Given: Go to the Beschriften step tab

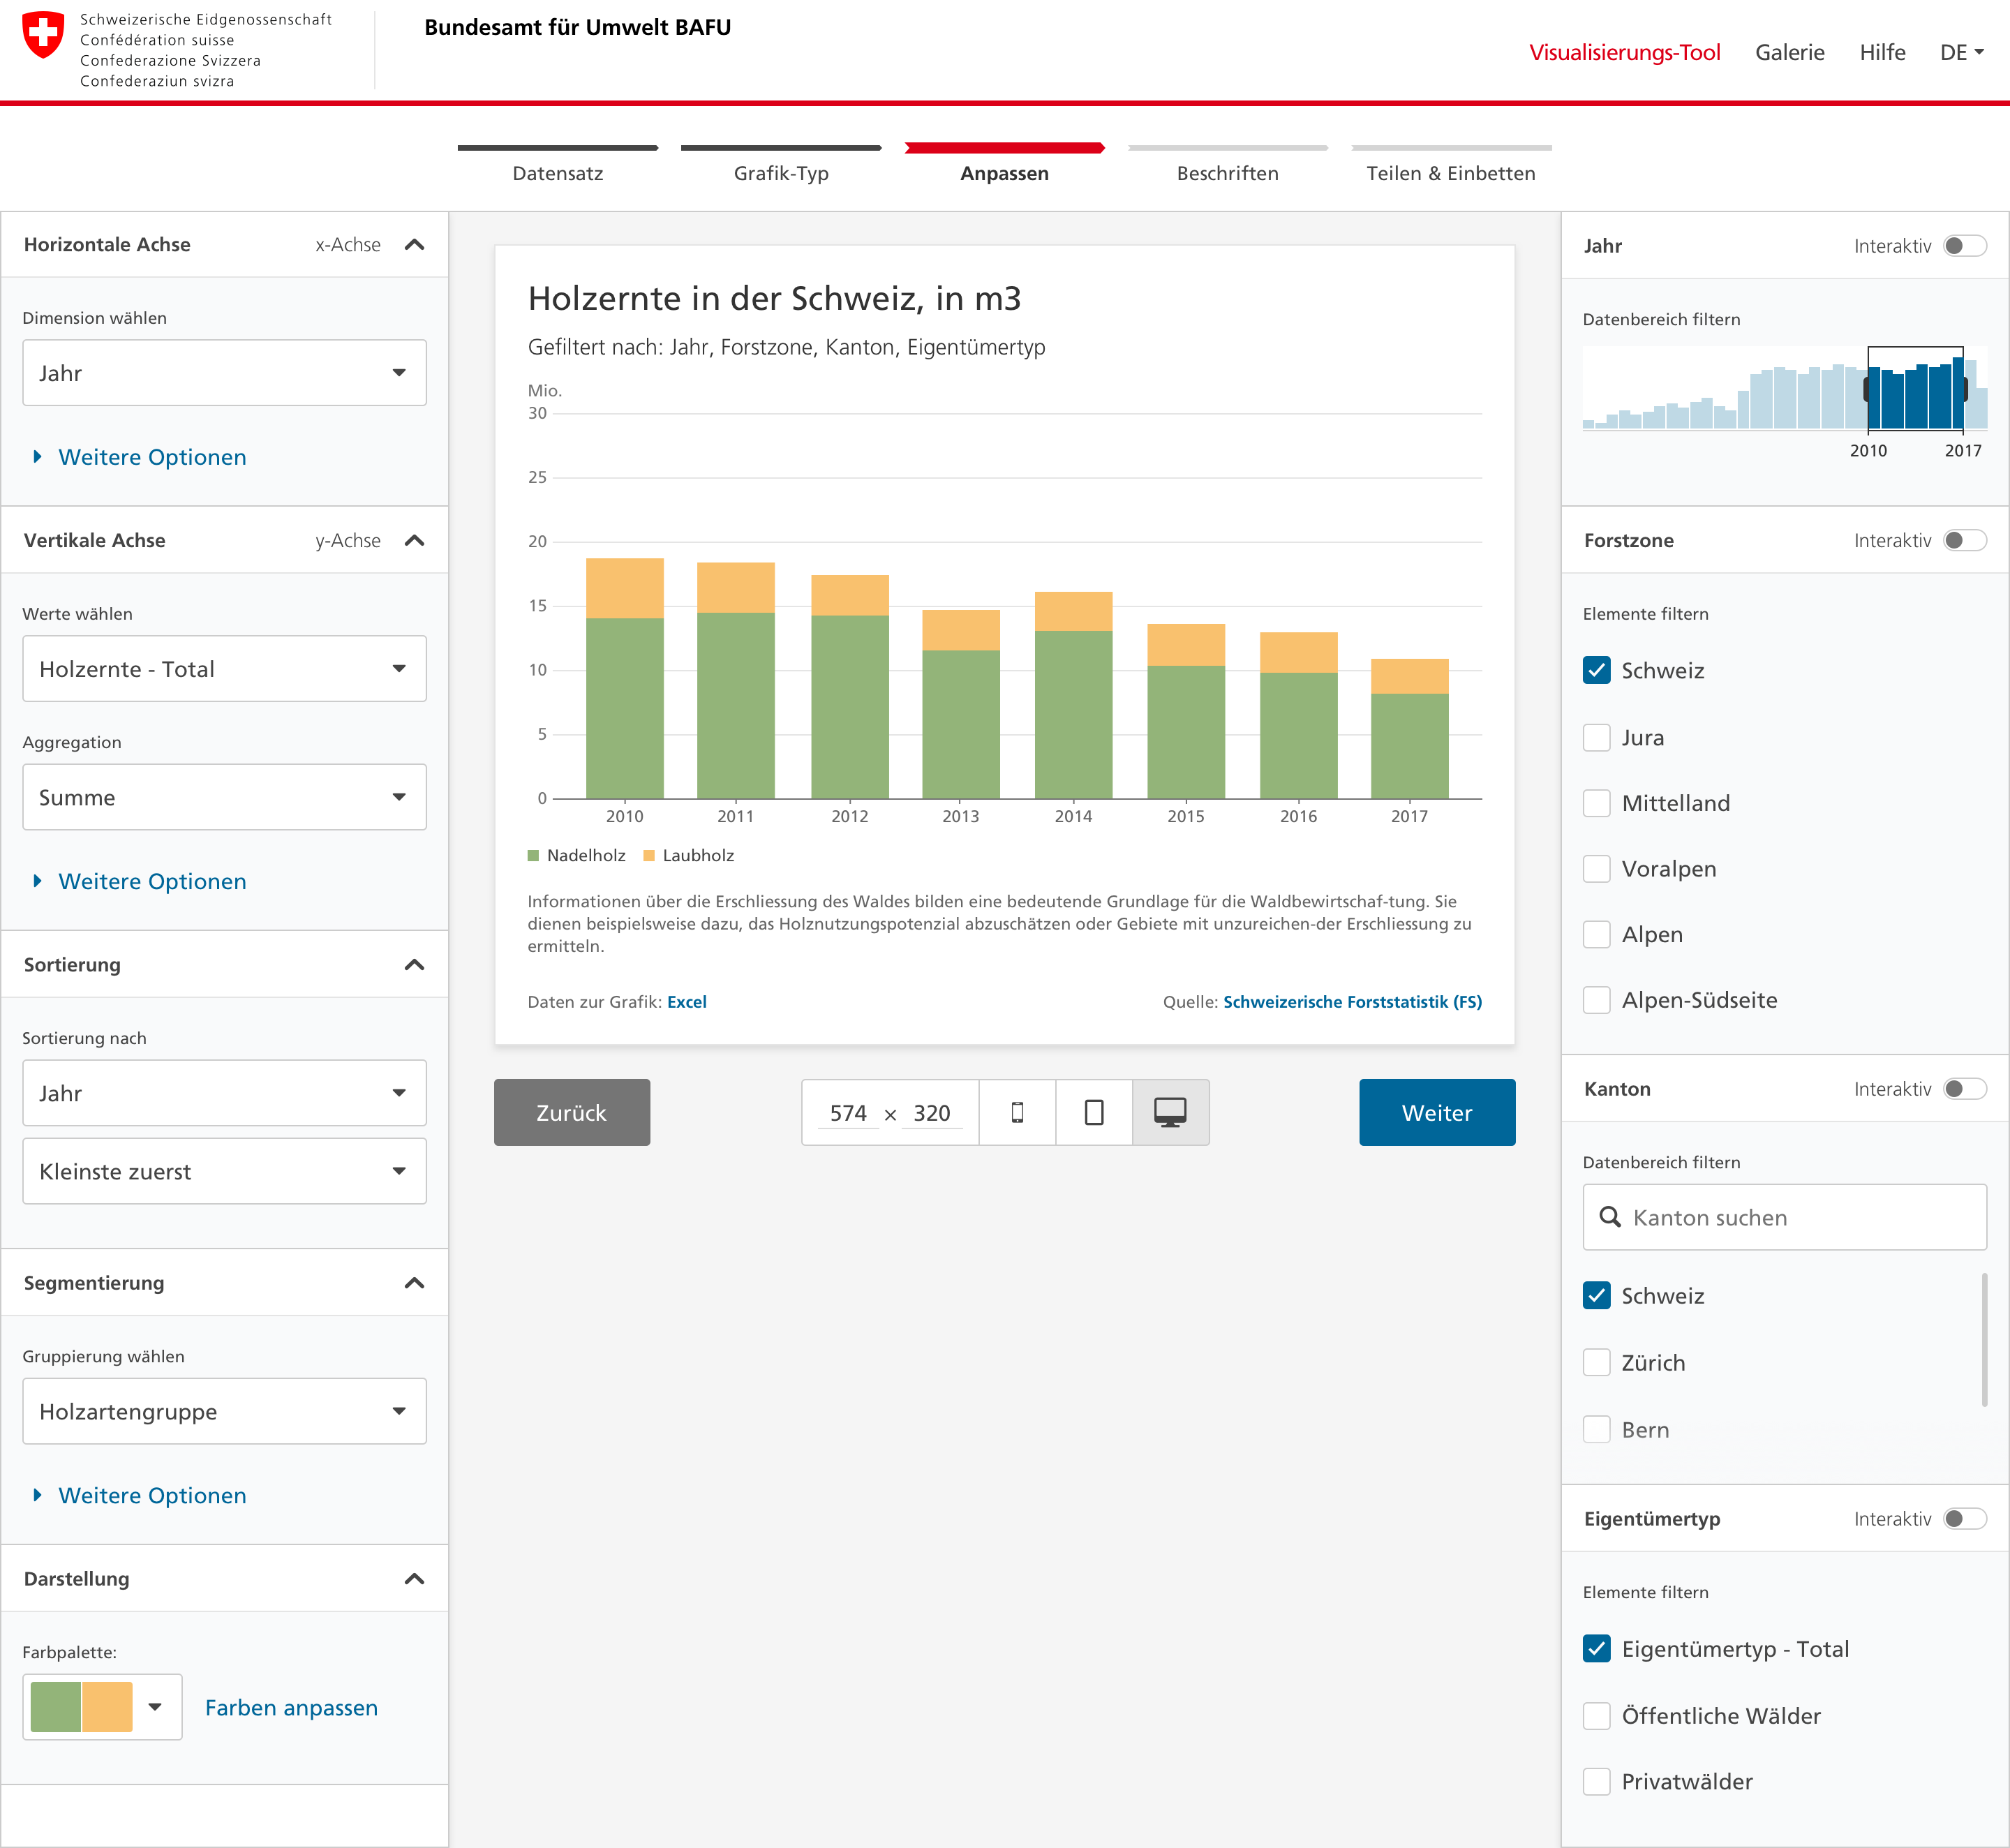Looking at the screenshot, I should (1227, 173).
